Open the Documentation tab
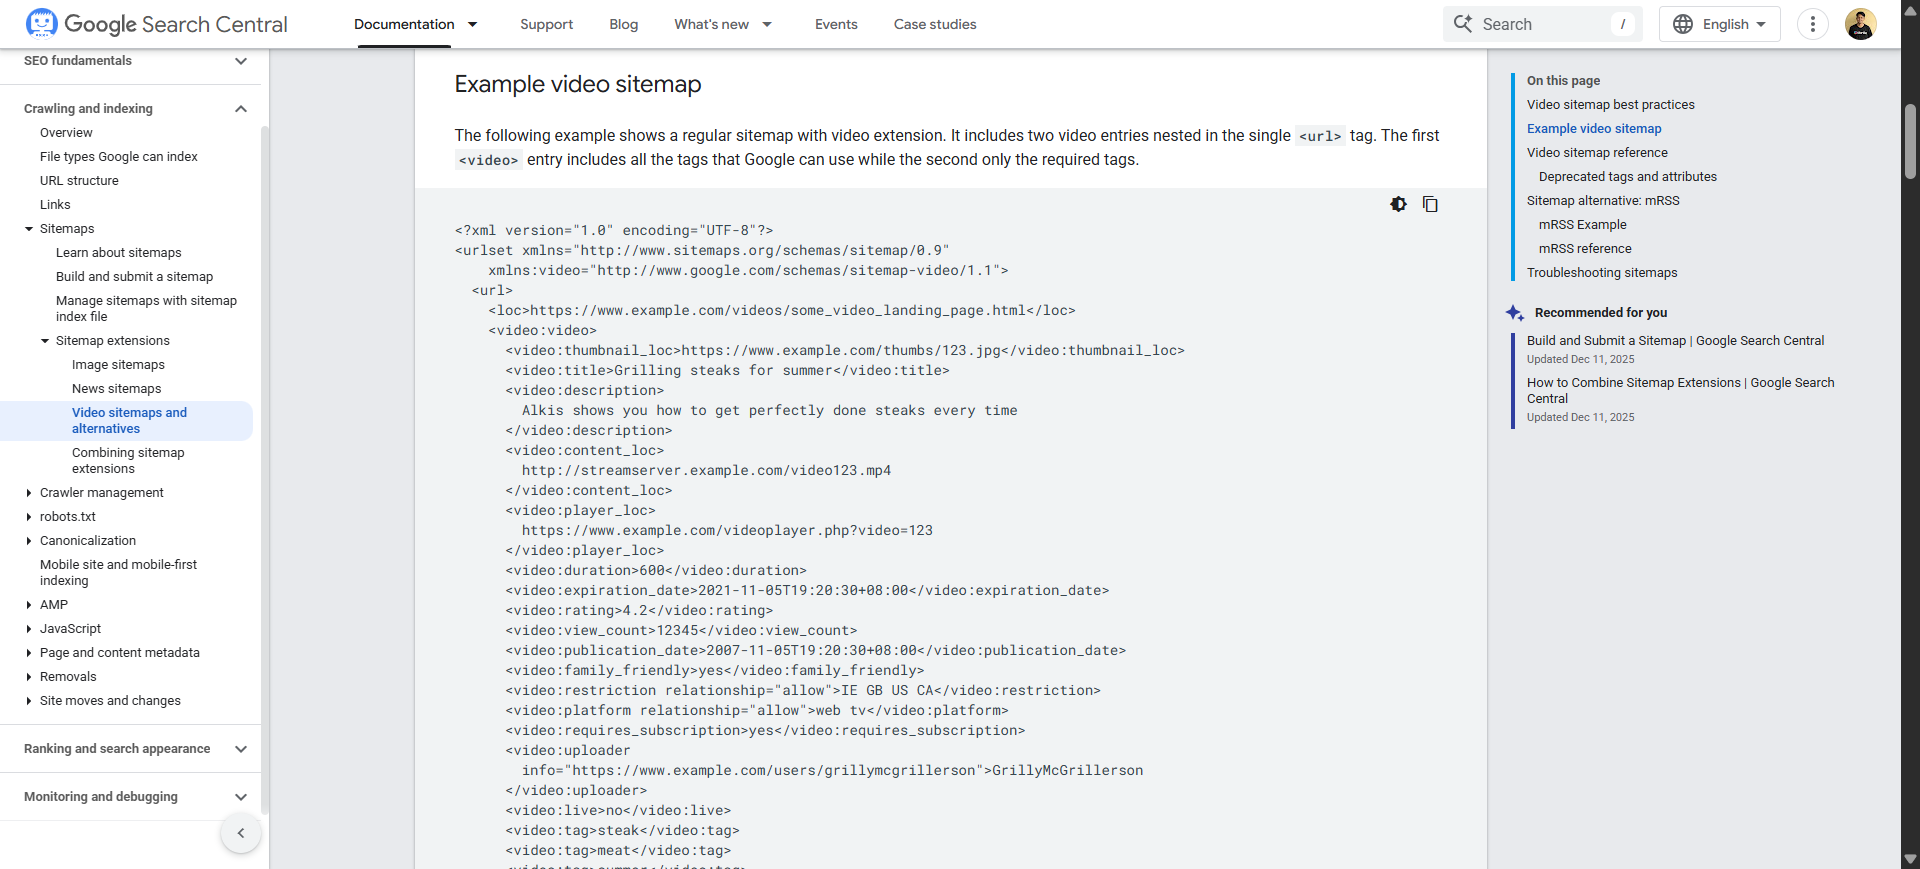1920x869 pixels. click(404, 24)
